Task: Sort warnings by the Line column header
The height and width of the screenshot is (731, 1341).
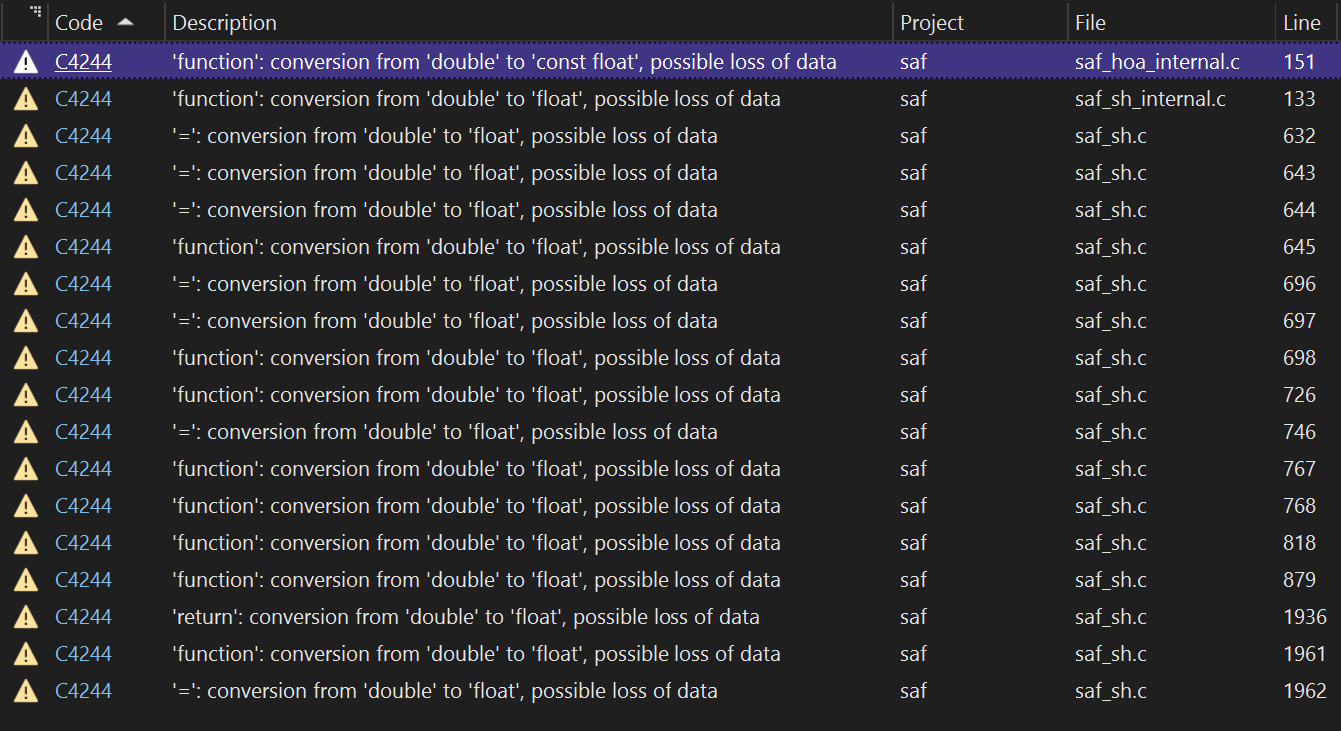Action: [x=1302, y=22]
